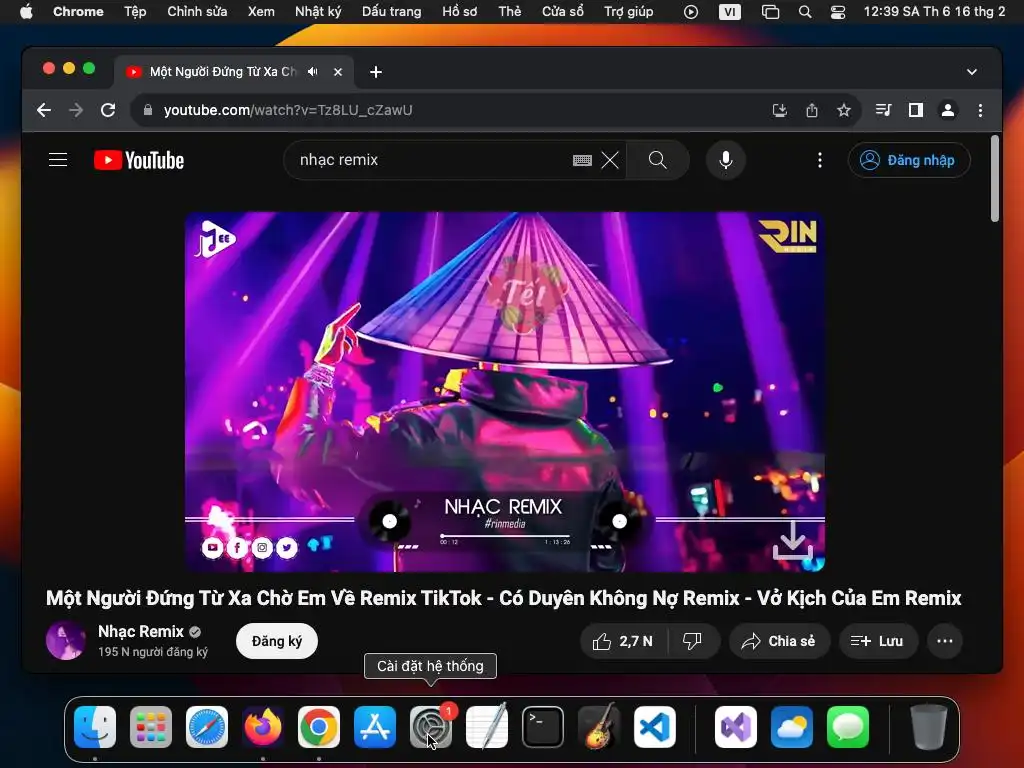Go back to the previous page
This screenshot has height=768, width=1024.
tap(44, 110)
